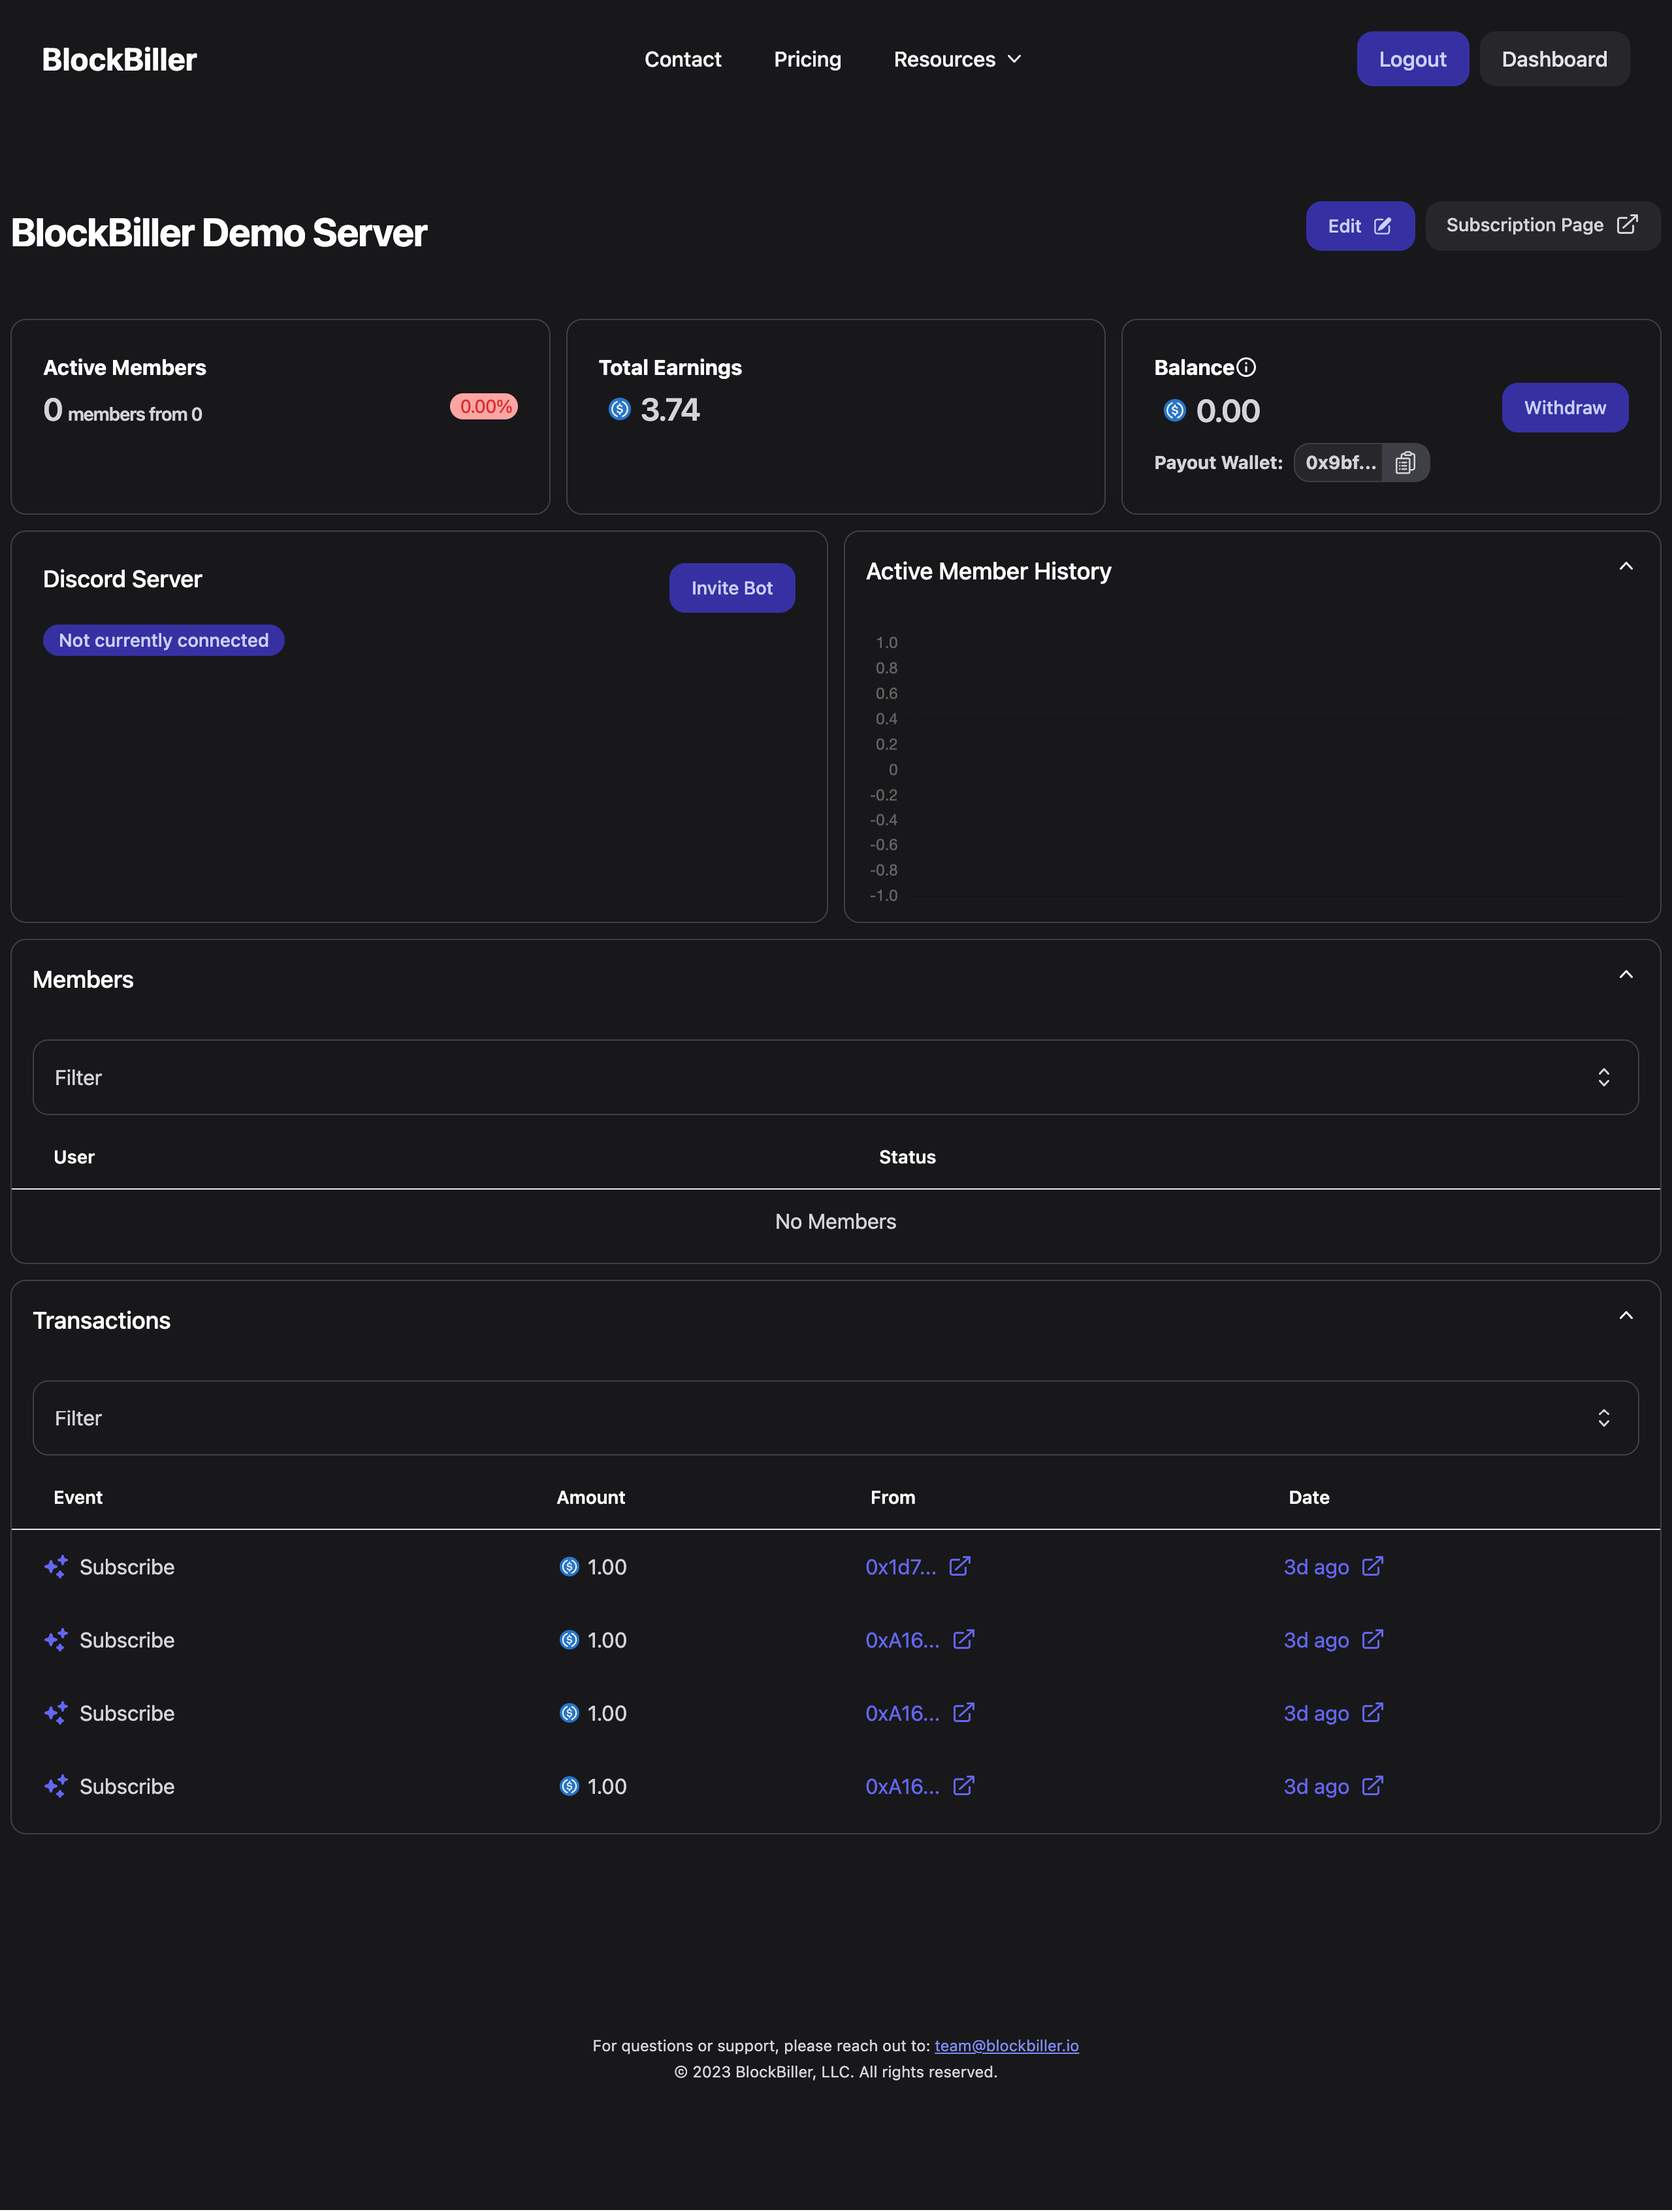Viewport: 1672px width, 2212px height.
Task: Open the Transactions Filter dropdown
Action: click(835, 1418)
